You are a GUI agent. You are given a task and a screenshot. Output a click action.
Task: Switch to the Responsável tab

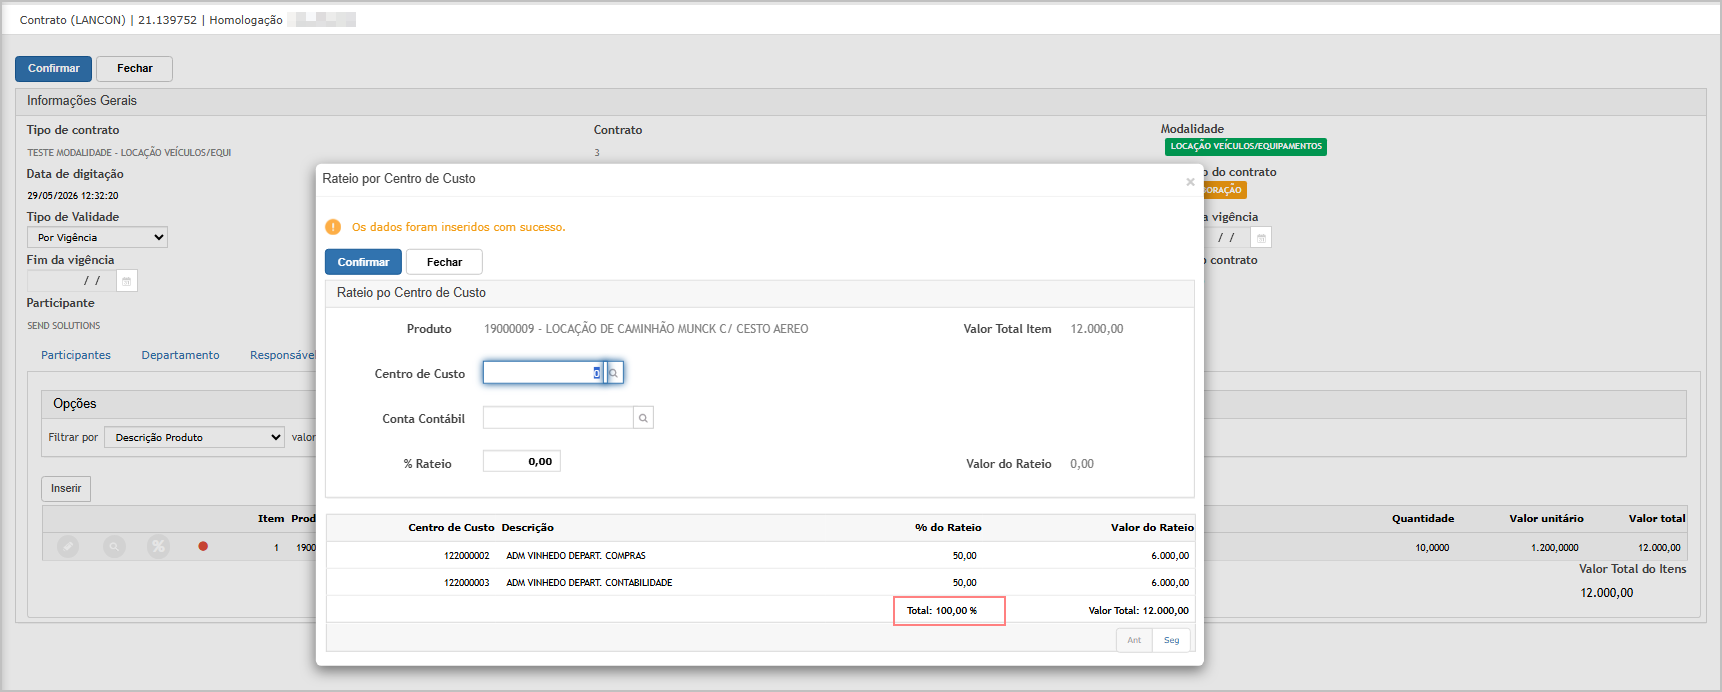pyautogui.click(x=283, y=355)
